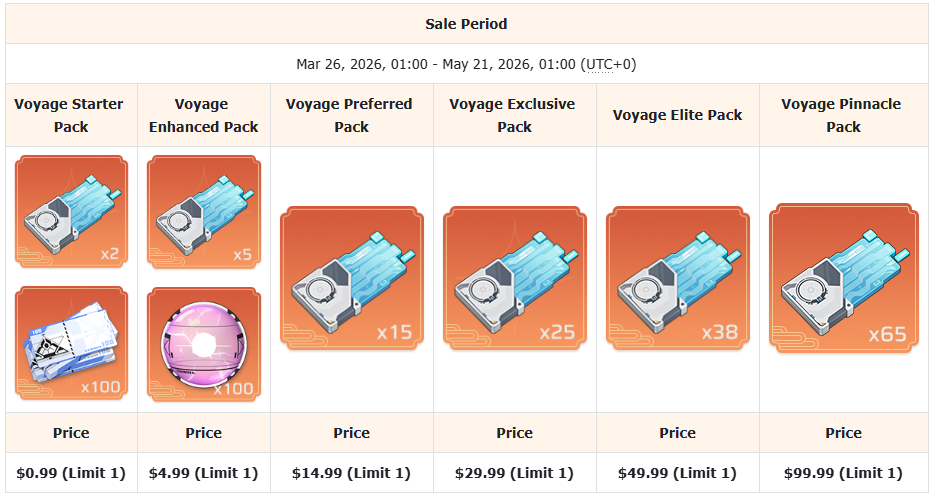Image resolution: width=935 pixels, height=498 pixels.
Task: Click the x38 Voyage Elite Pack icon
Action: click(x=678, y=279)
